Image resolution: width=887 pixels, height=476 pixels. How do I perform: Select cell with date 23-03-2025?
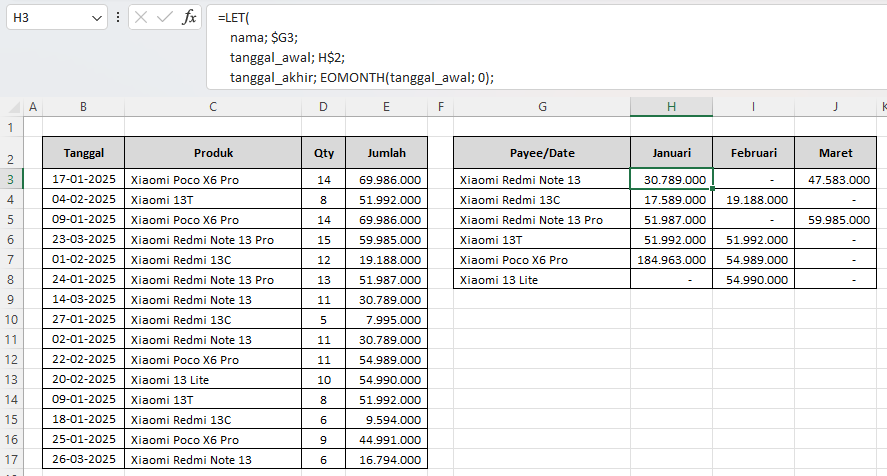click(84, 239)
